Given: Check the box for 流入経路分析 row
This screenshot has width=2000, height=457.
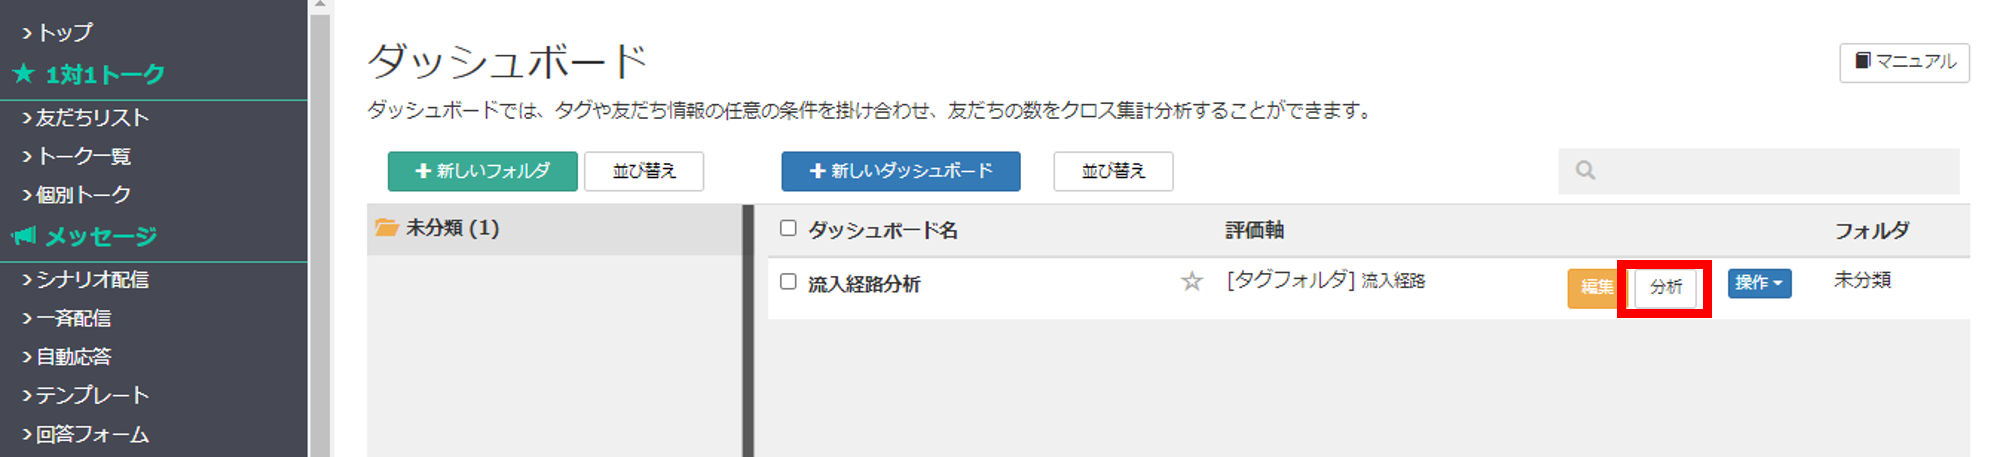Looking at the screenshot, I should (x=788, y=282).
